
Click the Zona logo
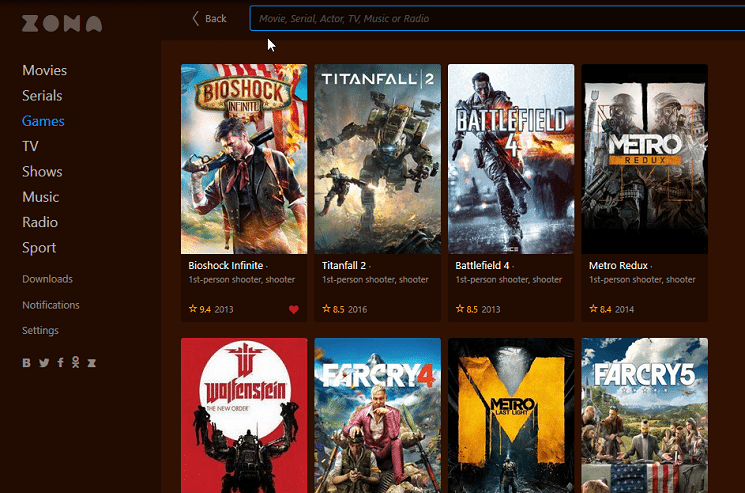pos(62,23)
